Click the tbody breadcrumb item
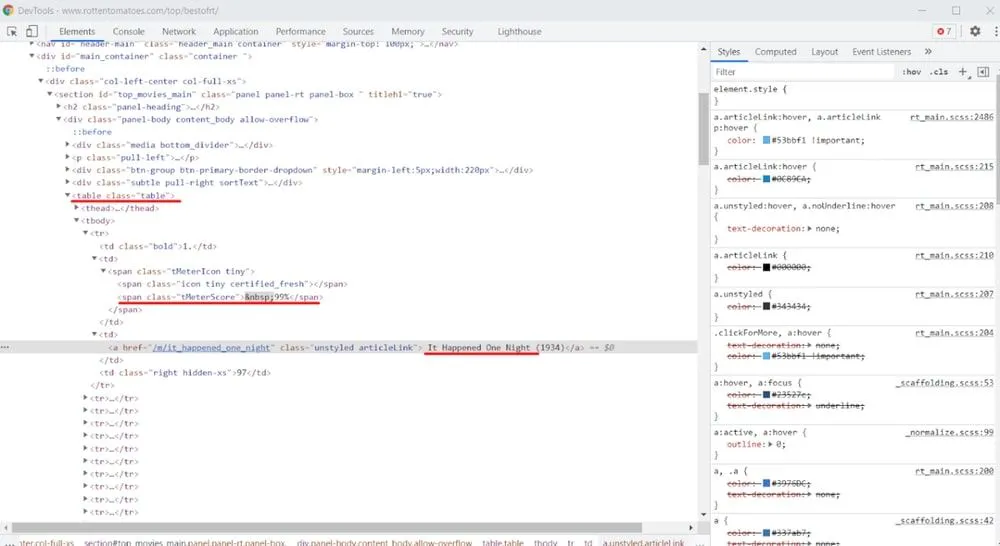Screen dimensions: 1000x546 pyautogui.click(x=545, y=542)
